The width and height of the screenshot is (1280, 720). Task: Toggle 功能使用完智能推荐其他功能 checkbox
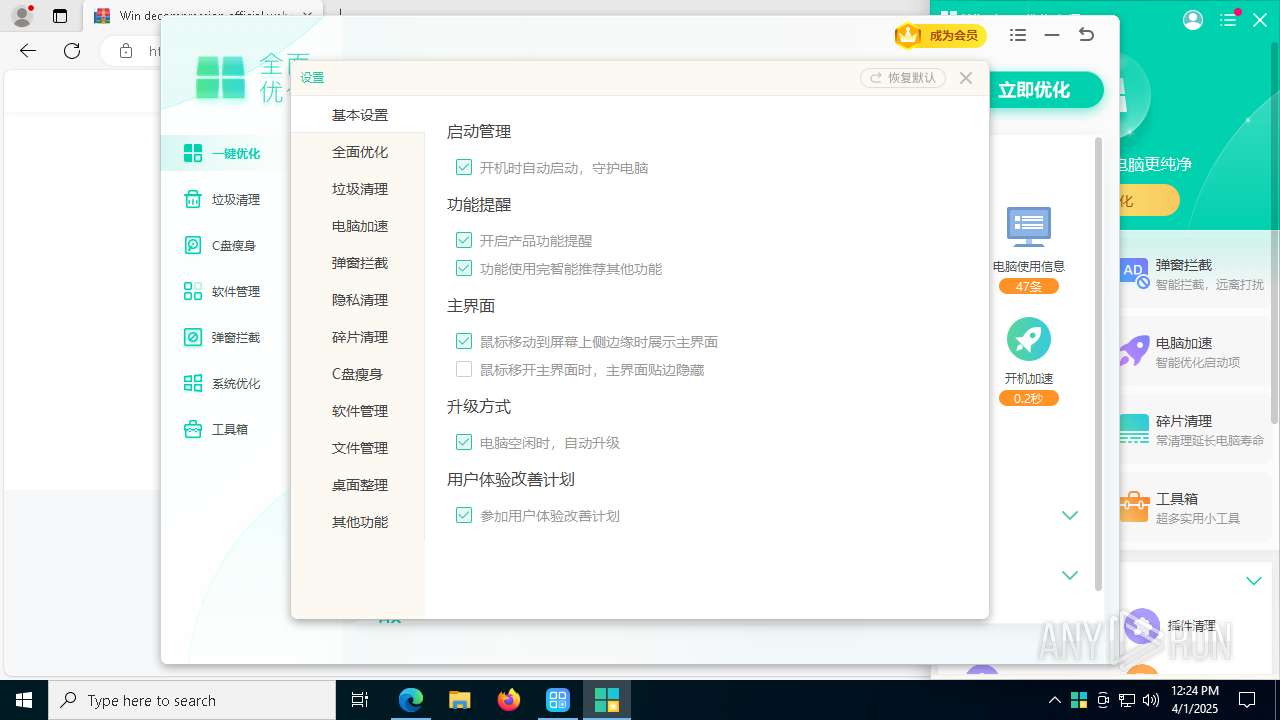pos(464,268)
